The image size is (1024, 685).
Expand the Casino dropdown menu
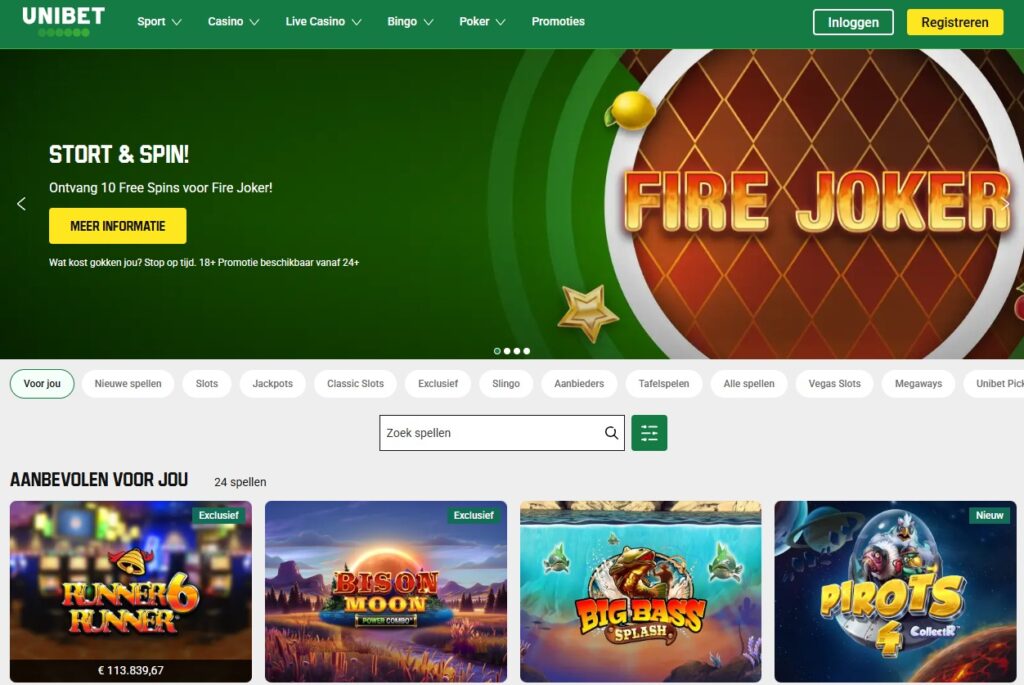(x=233, y=22)
